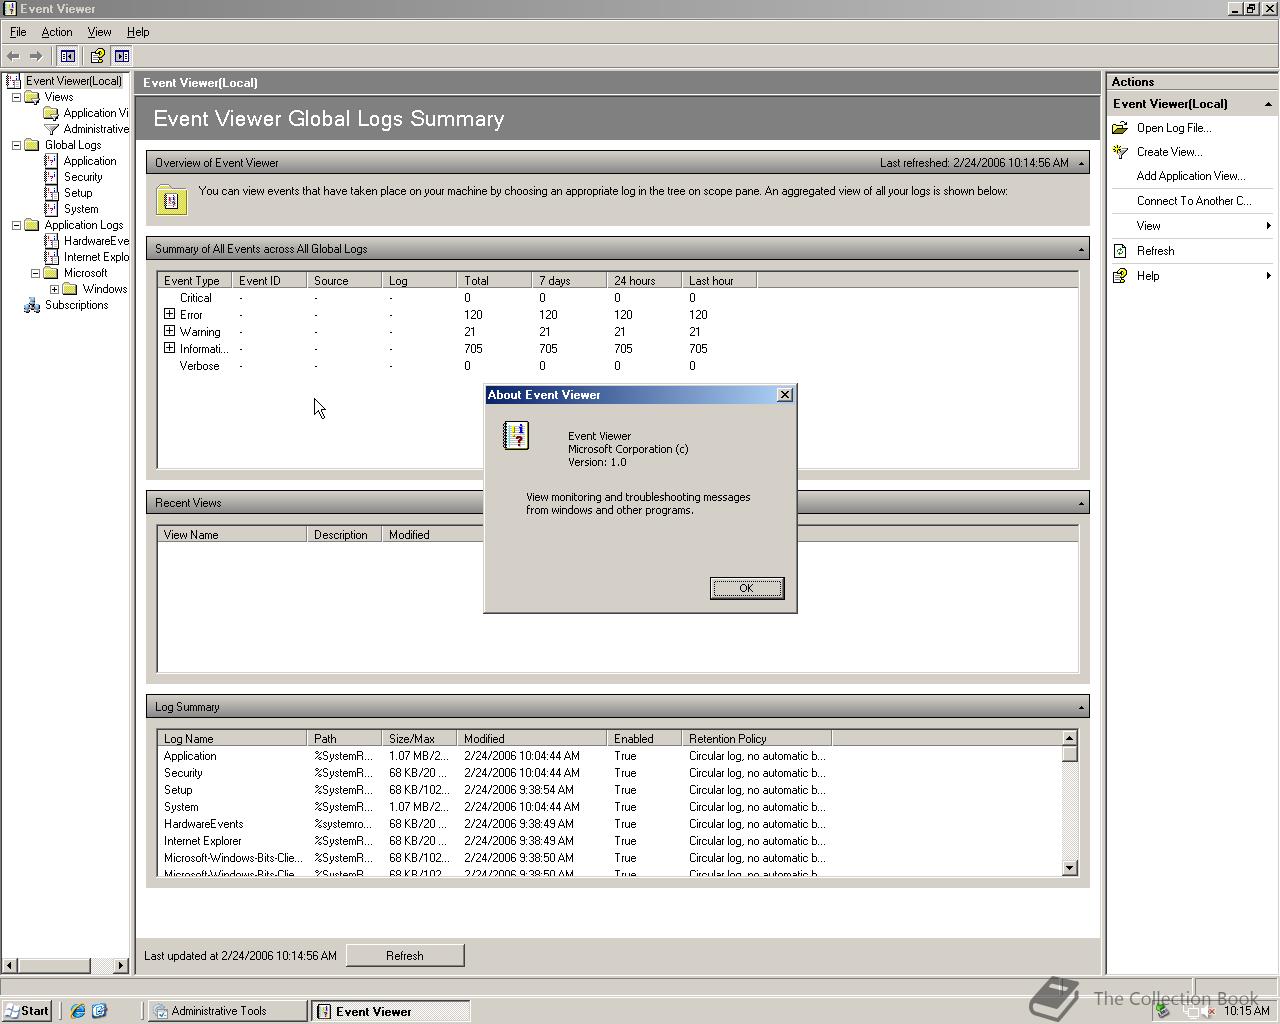Select the Setup log icon in tree
Screen dimensions: 1280x1024
pyautogui.click(x=51, y=193)
